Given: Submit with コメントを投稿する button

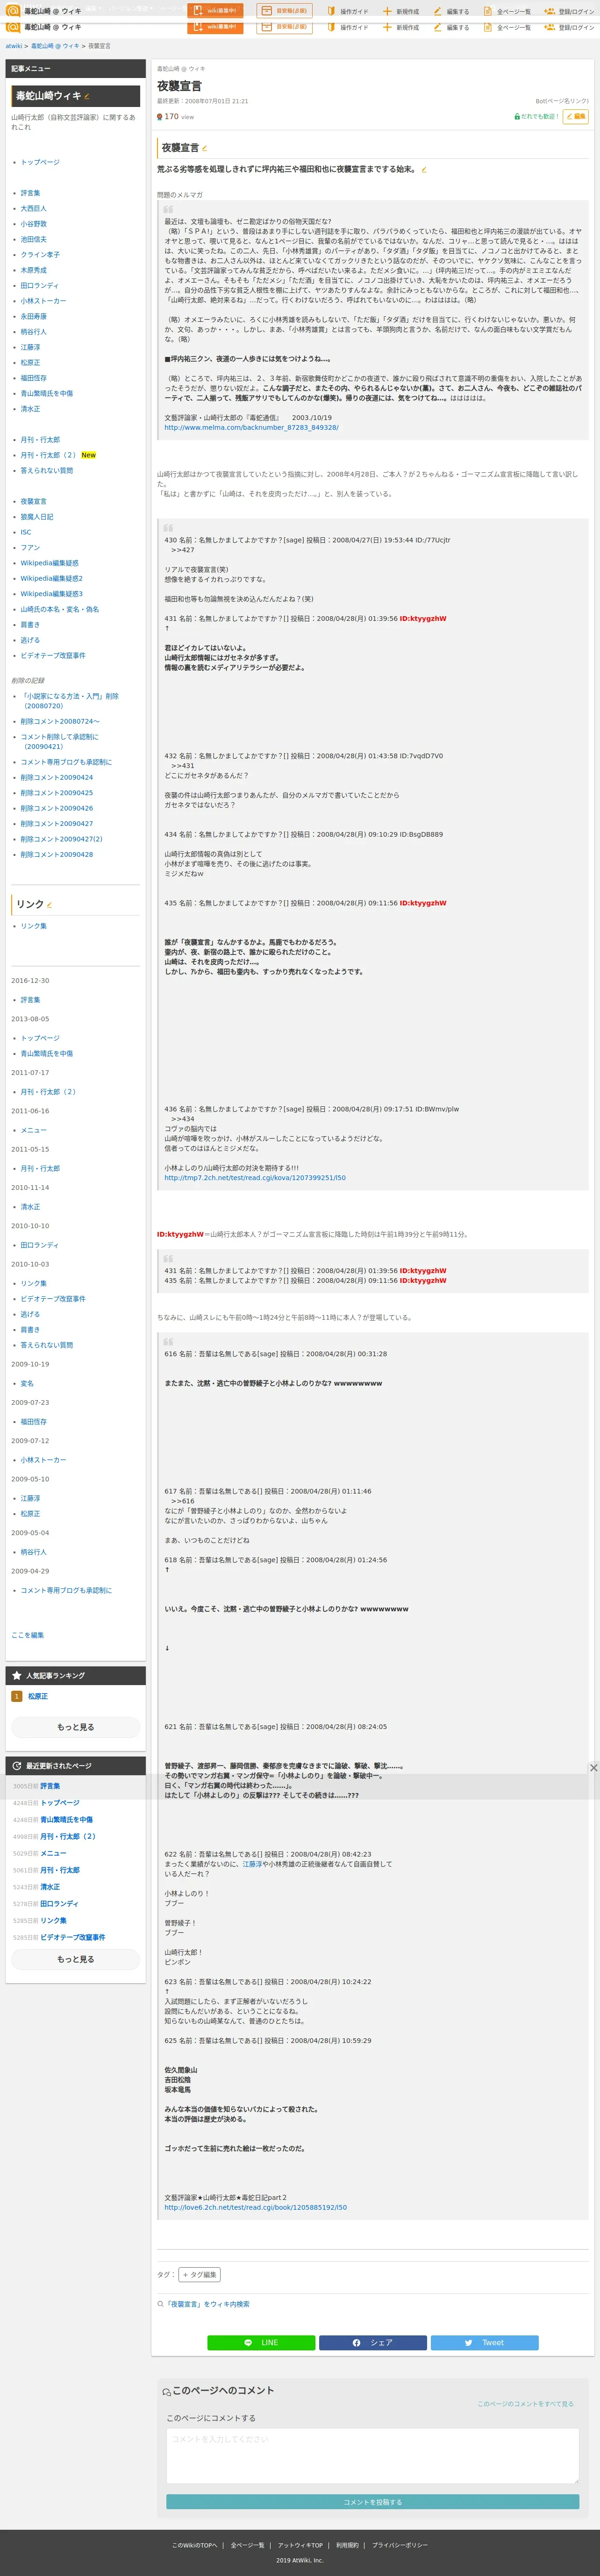Looking at the screenshot, I should [372, 2502].
